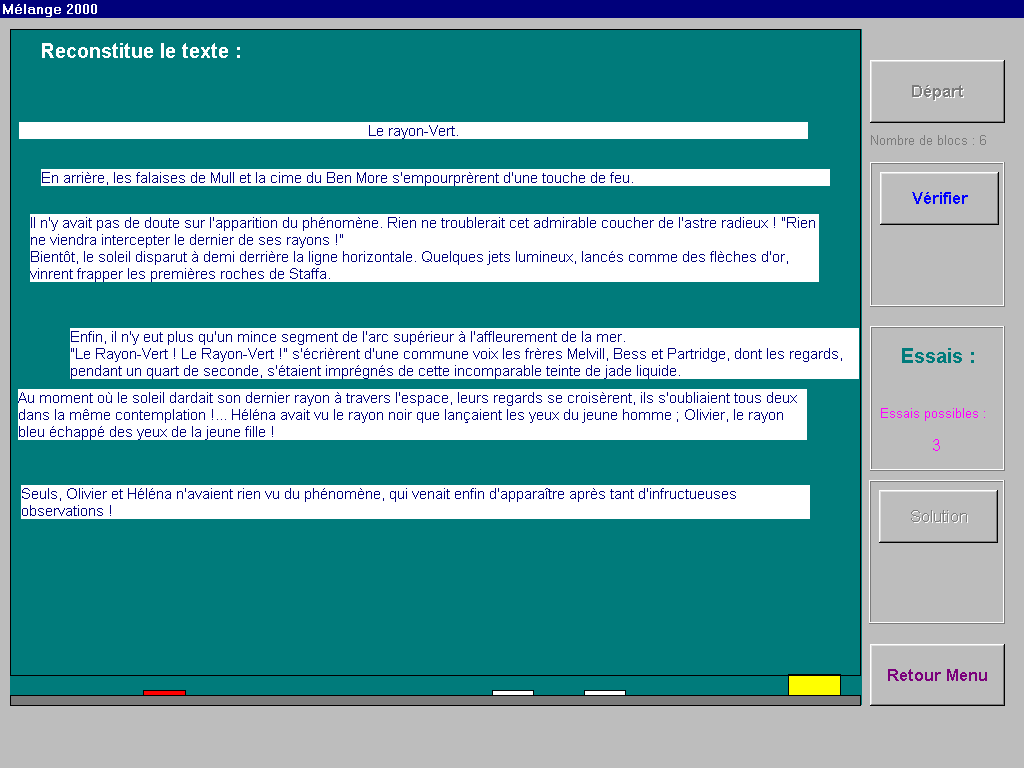
Task: Click the 'Essais :' heading
Action: click(937, 356)
